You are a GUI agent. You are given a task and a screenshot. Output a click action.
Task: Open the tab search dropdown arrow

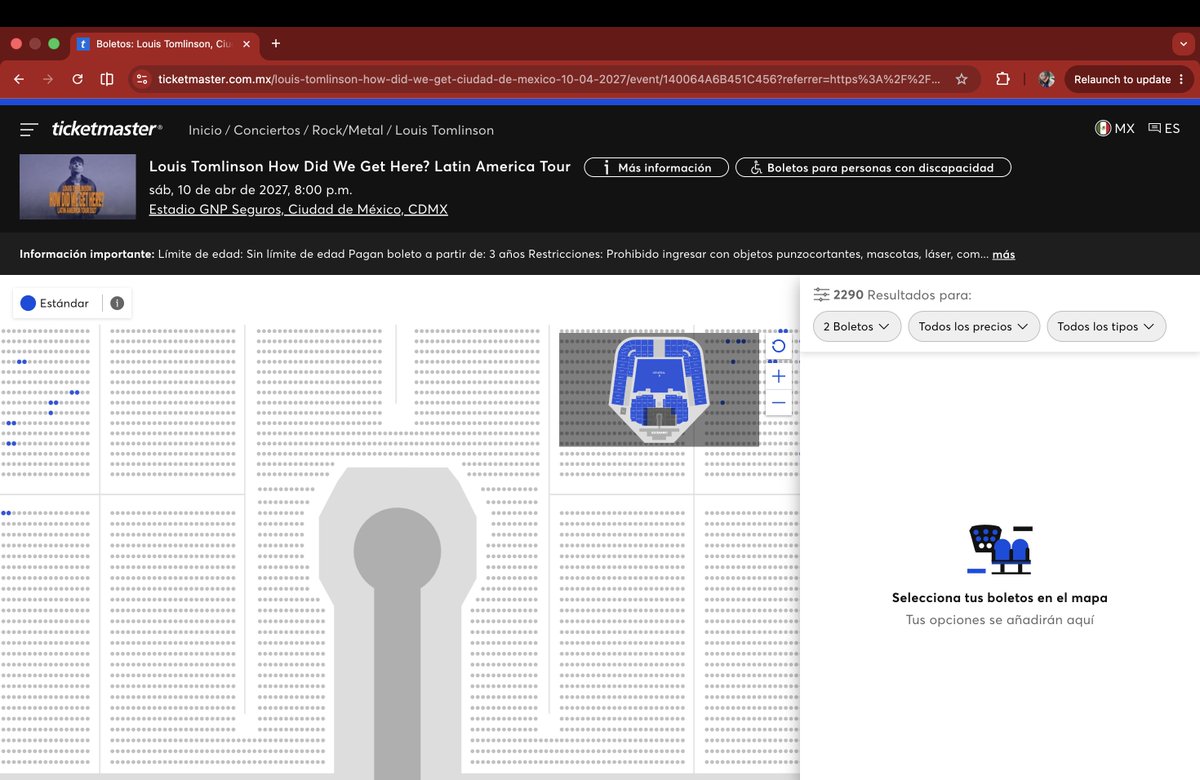1182,44
